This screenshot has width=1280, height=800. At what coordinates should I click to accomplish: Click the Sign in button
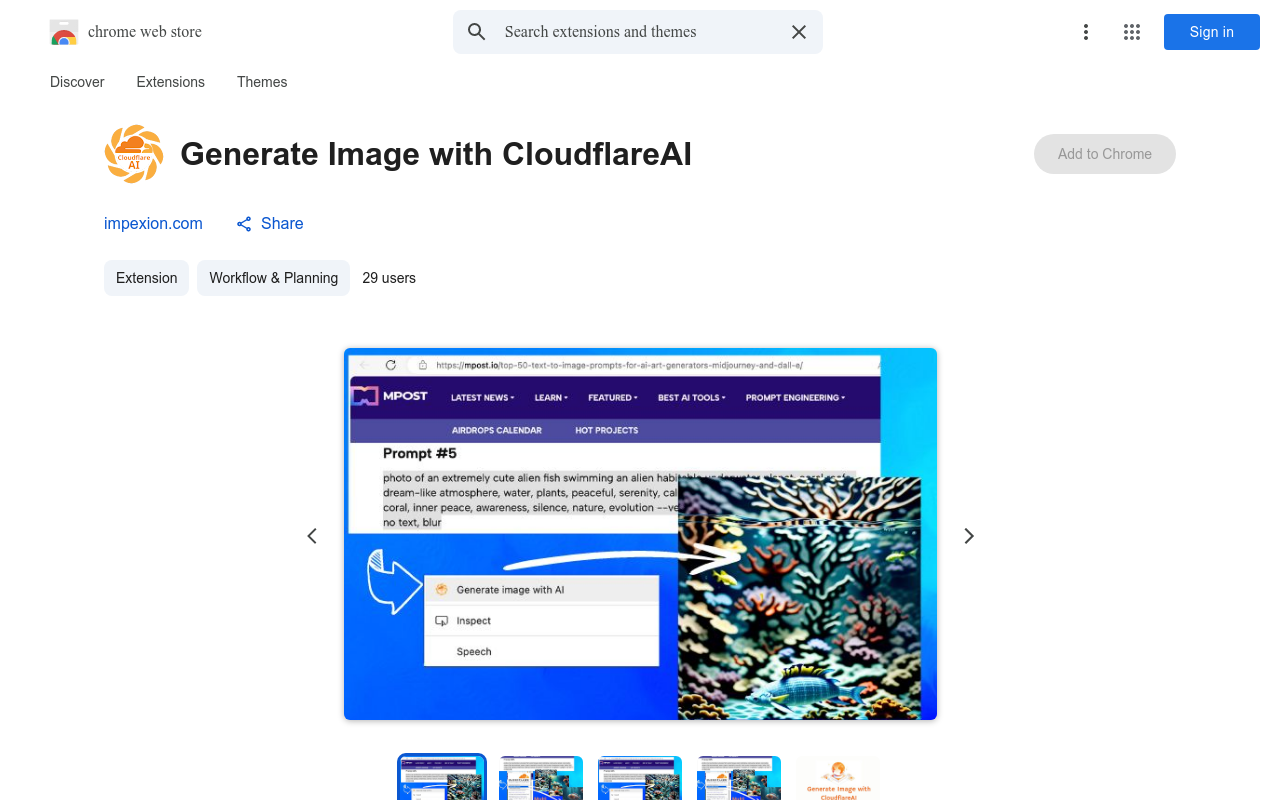[x=1212, y=32]
